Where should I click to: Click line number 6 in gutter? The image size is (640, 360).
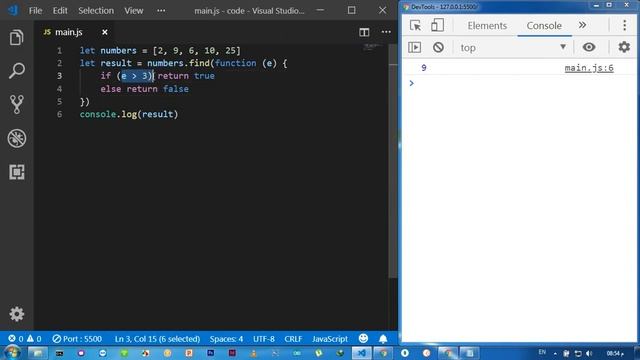(60, 114)
